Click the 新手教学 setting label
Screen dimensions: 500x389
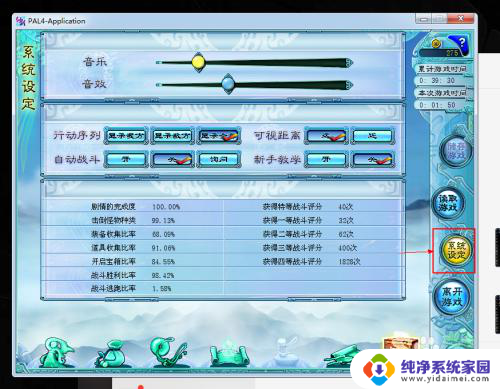277,160
